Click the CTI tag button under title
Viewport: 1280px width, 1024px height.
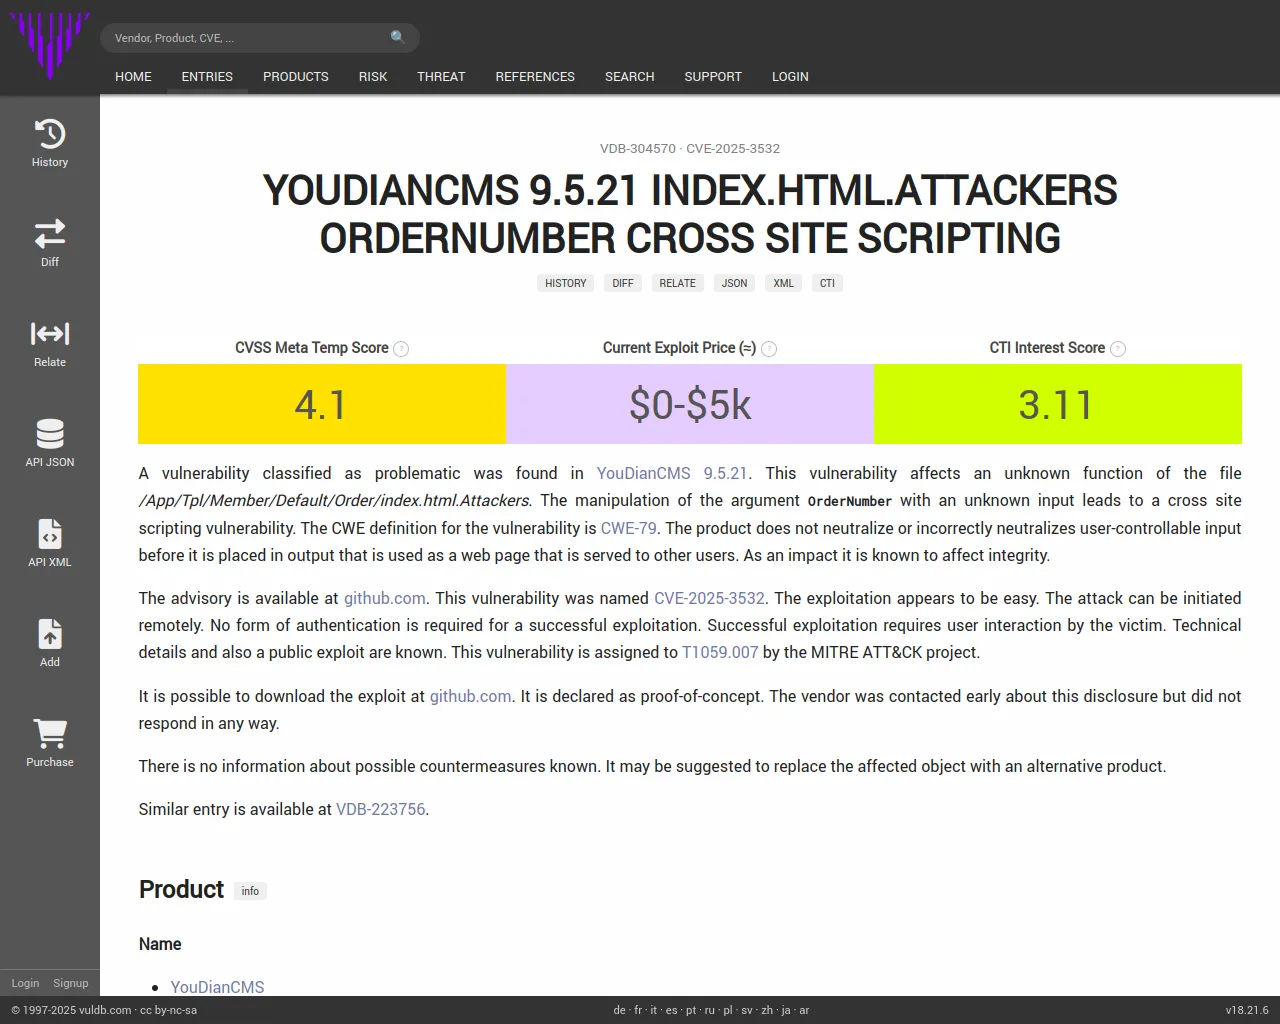coord(827,283)
